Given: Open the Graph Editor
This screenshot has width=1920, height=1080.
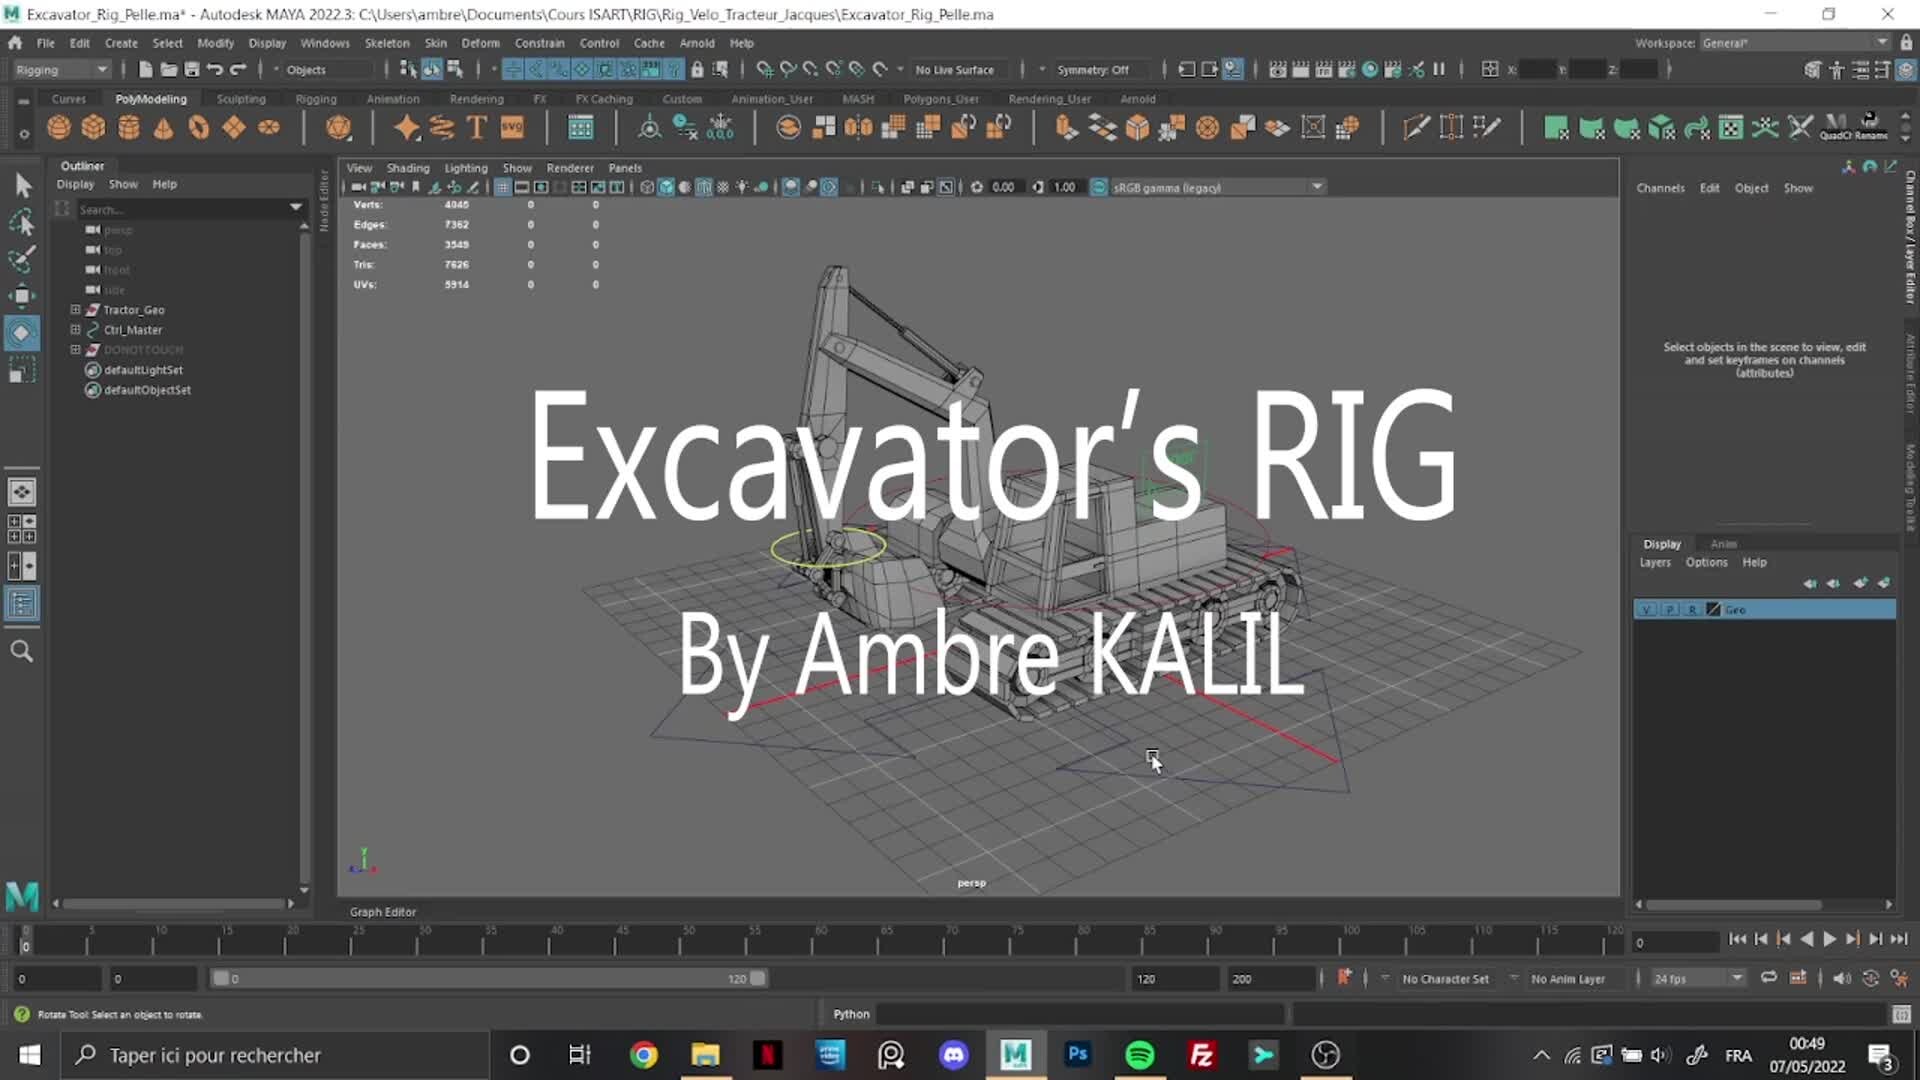Looking at the screenshot, I should [382, 911].
